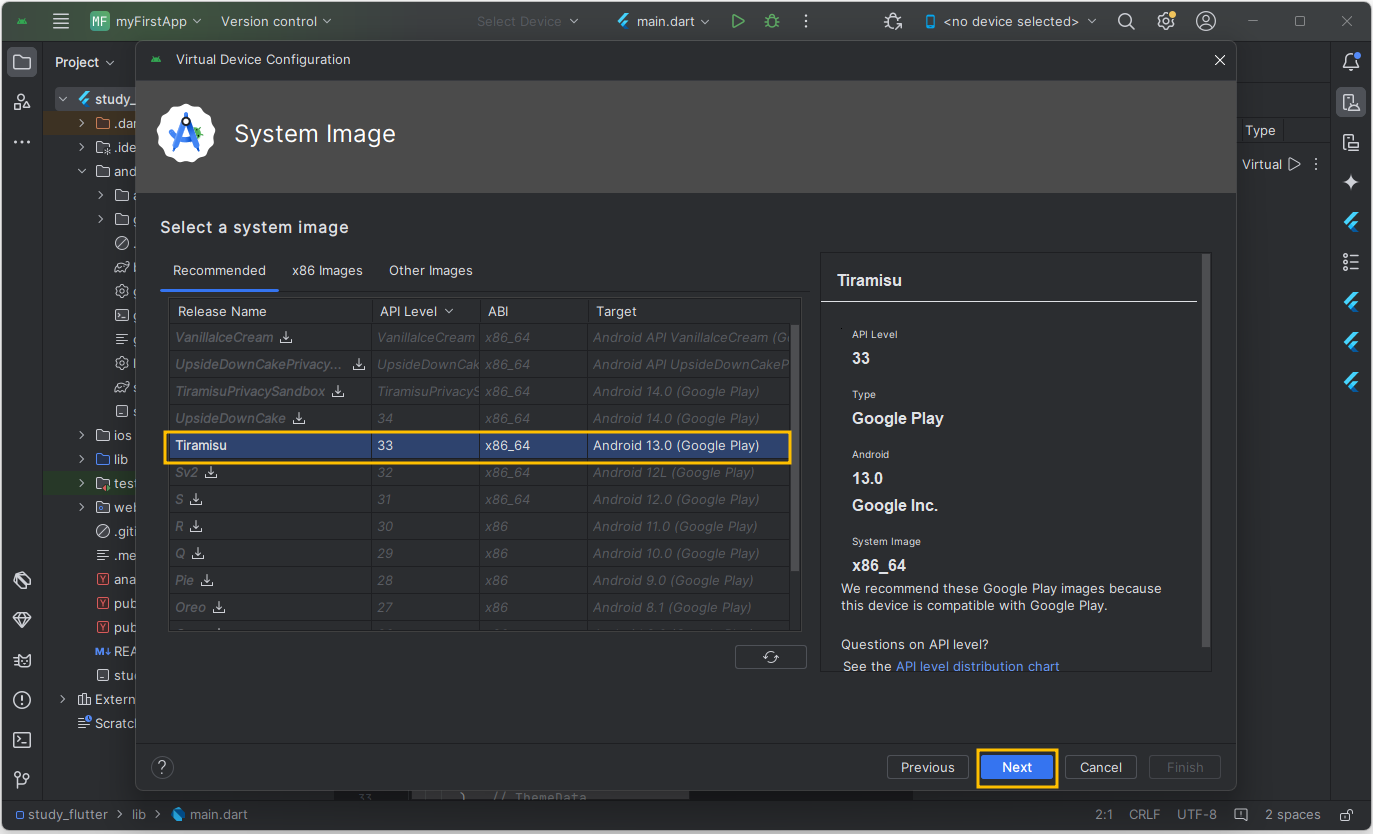Switch to the Recommended tab
The image size is (1373, 834).
[x=219, y=270]
